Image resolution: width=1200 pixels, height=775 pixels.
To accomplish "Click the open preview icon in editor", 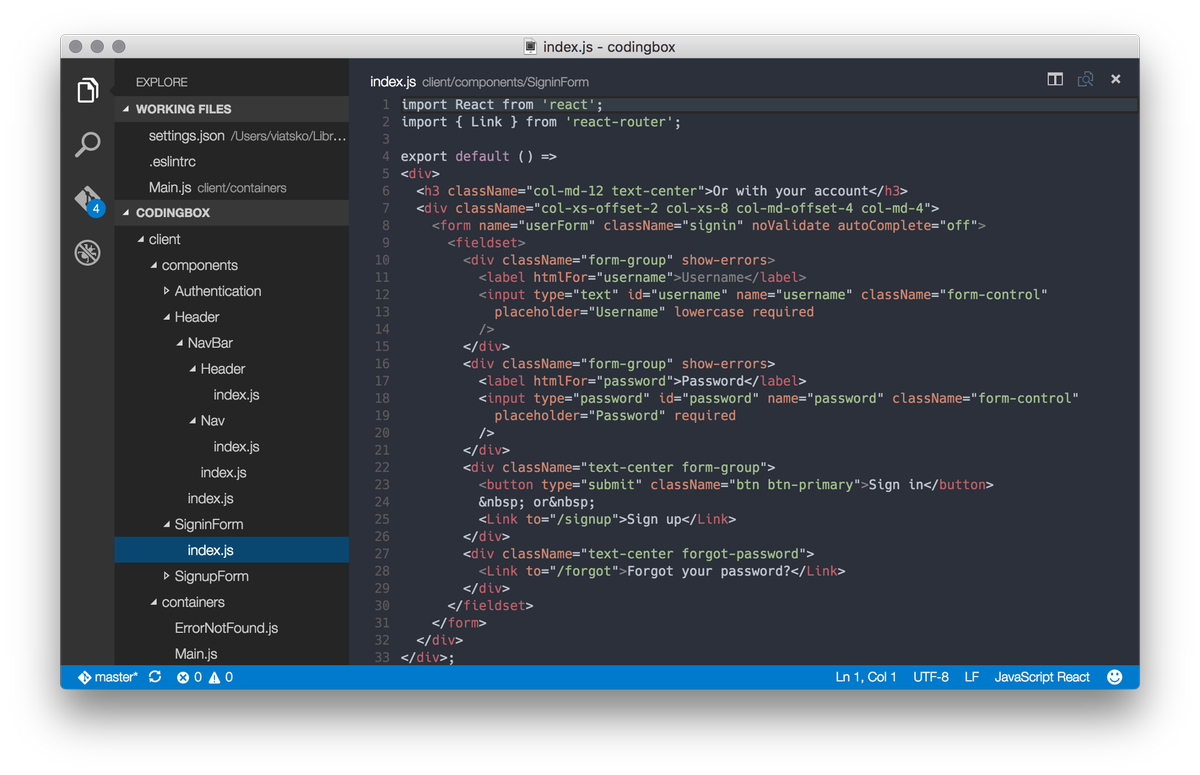I will (x=1085, y=79).
